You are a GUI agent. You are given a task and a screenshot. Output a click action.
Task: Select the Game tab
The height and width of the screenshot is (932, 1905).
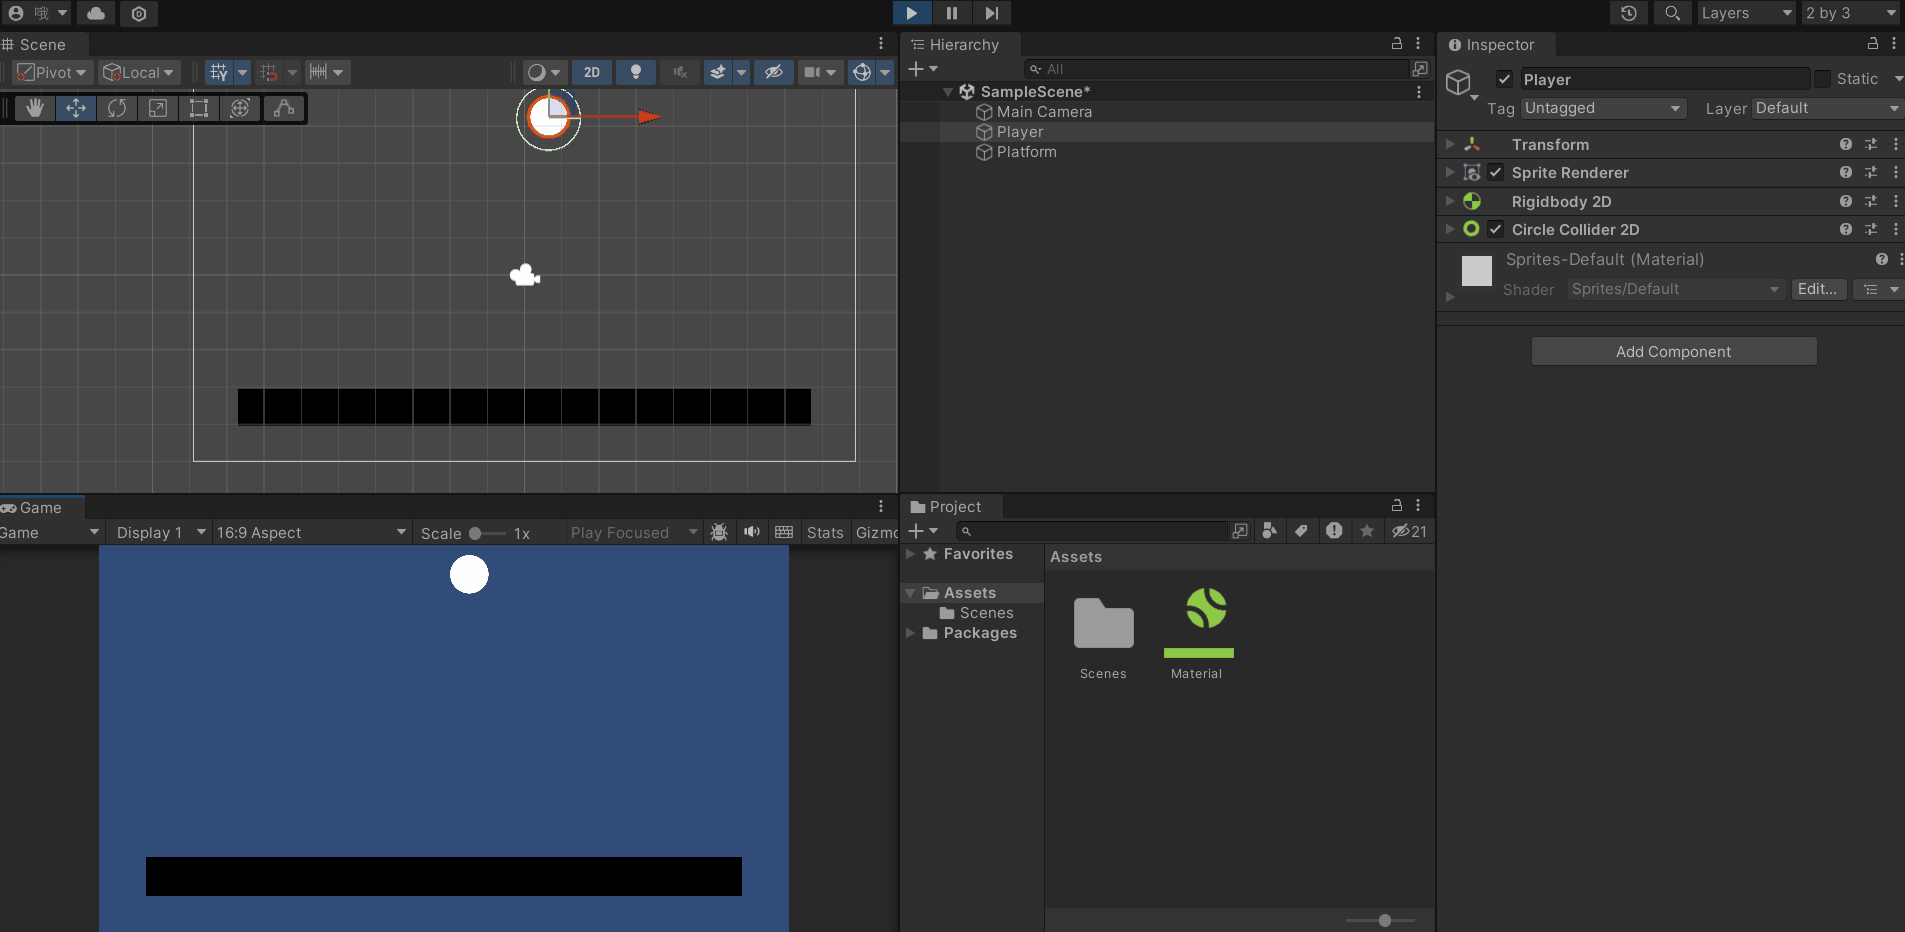(39, 508)
